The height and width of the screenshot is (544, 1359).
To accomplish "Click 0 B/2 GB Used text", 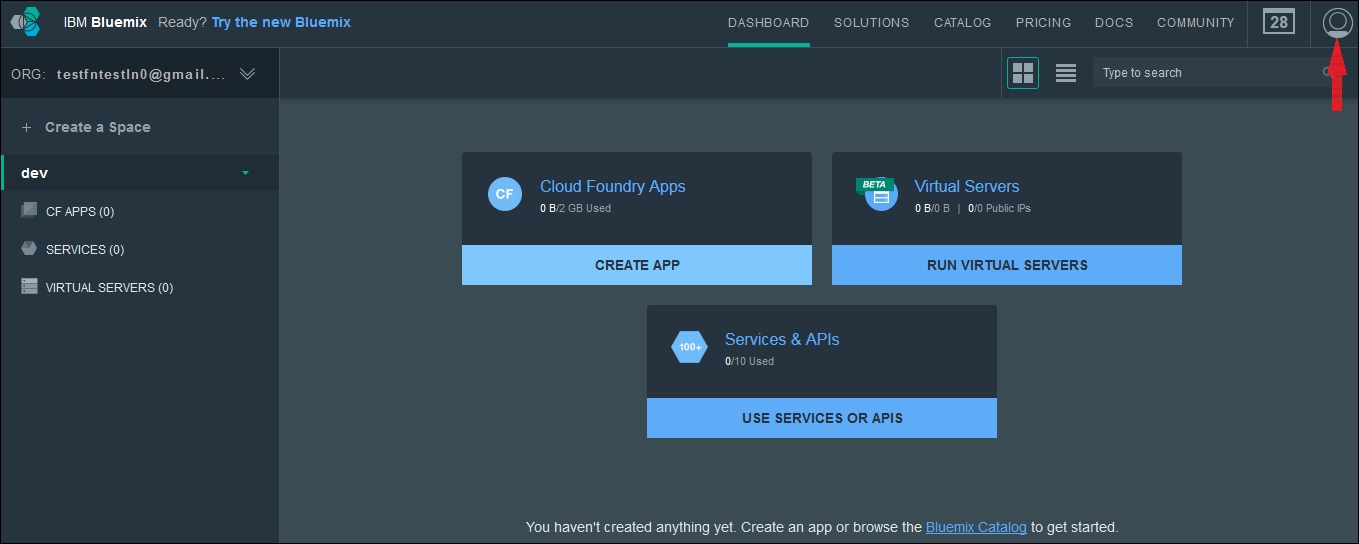I will coord(575,208).
